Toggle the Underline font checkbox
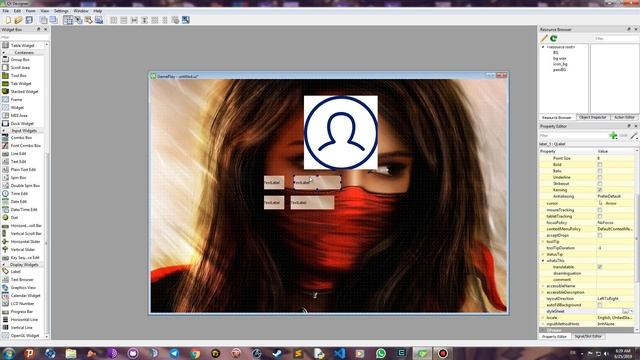This screenshot has width=640, height=360. click(600, 177)
